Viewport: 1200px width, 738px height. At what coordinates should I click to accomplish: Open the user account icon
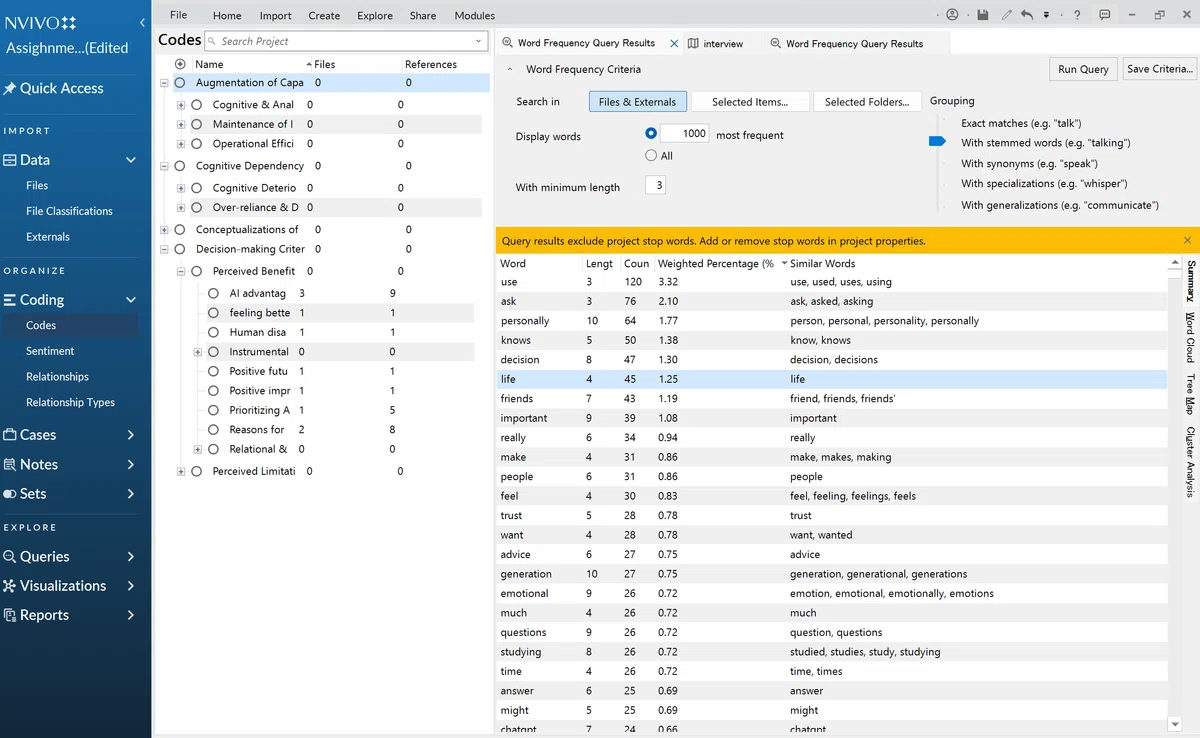coord(952,15)
